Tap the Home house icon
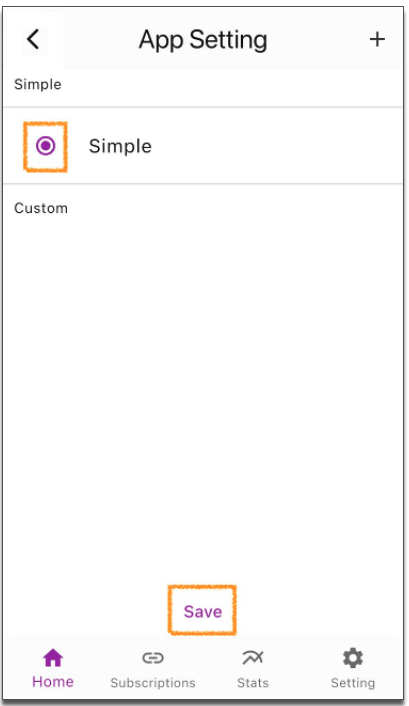Image resolution: width=409 pixels, height=706 pixels. point(53,658)
